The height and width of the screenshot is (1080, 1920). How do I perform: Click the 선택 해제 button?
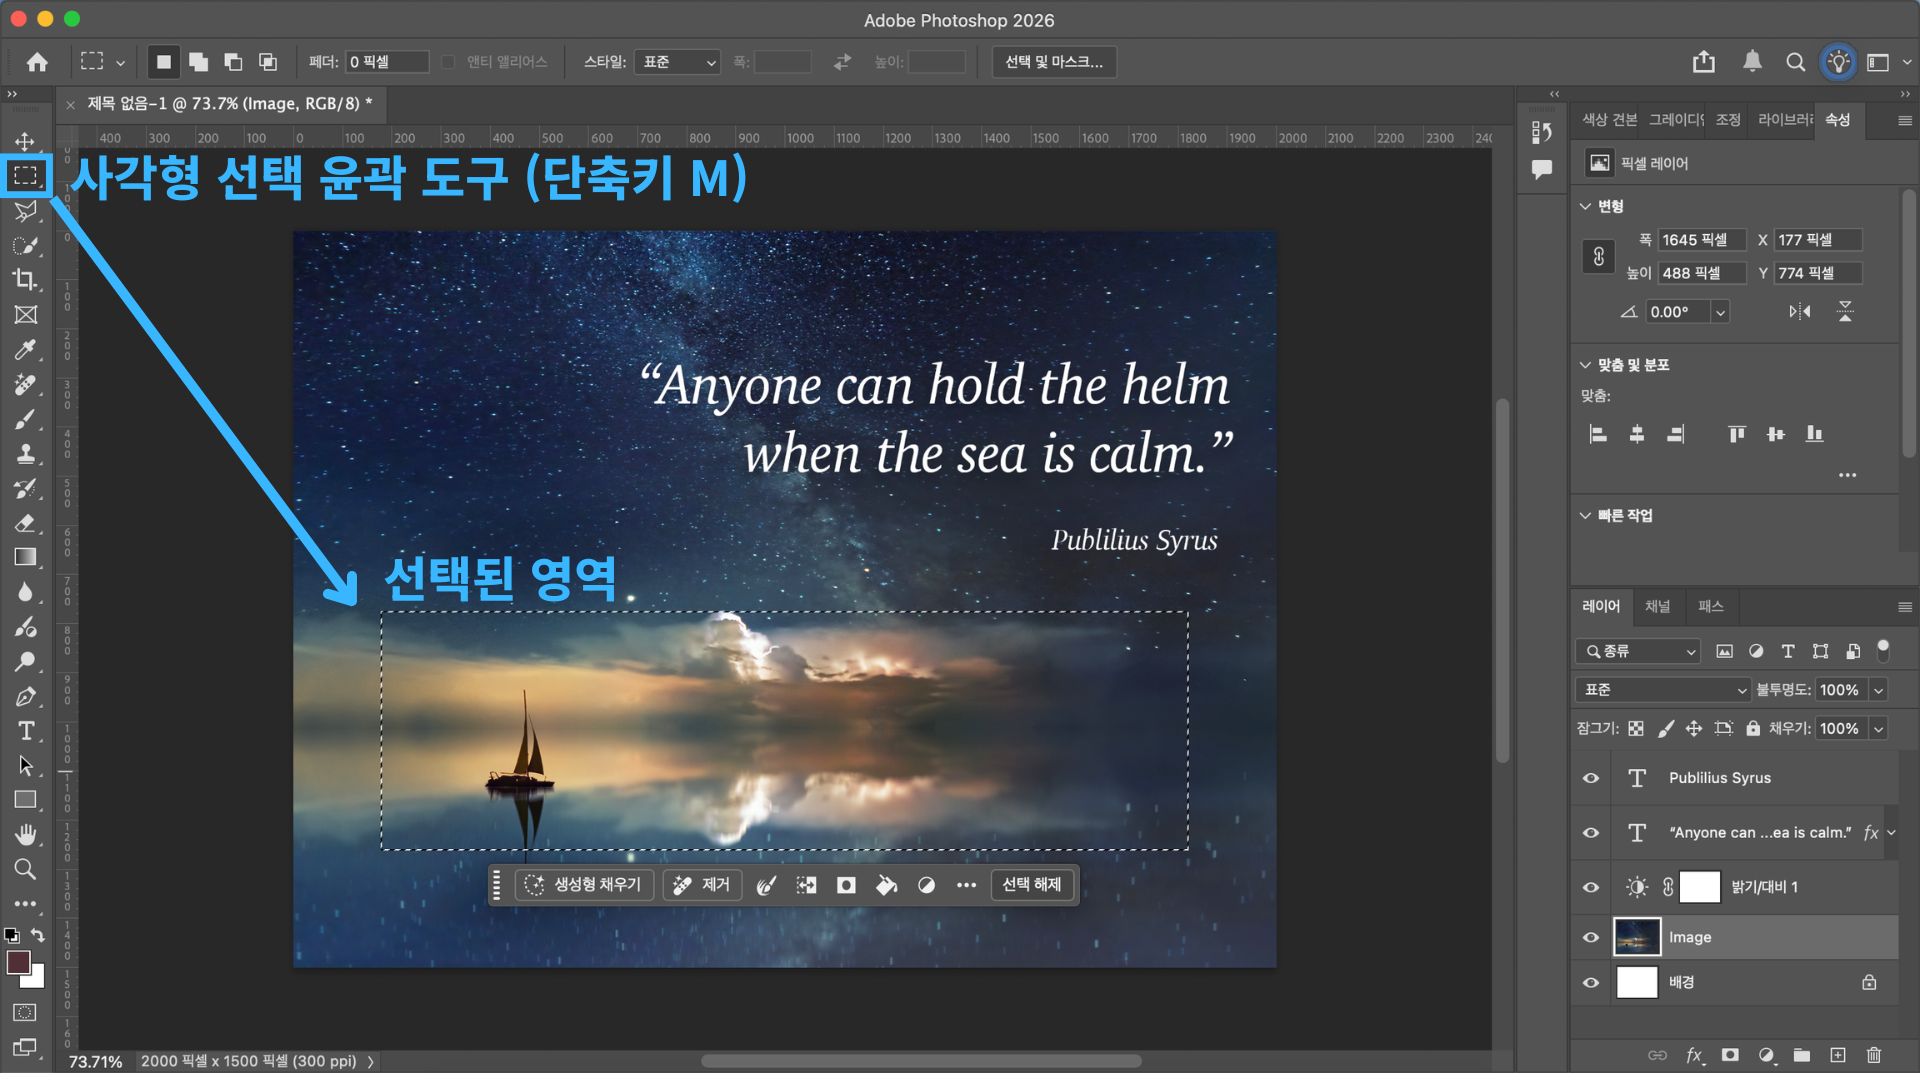coord(1031,885)
